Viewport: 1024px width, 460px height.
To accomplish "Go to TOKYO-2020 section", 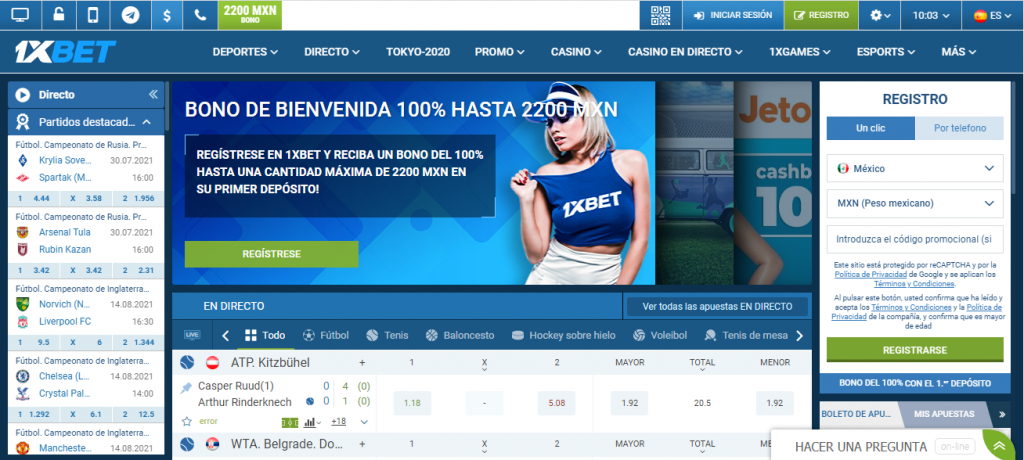I will click(418, 52).
